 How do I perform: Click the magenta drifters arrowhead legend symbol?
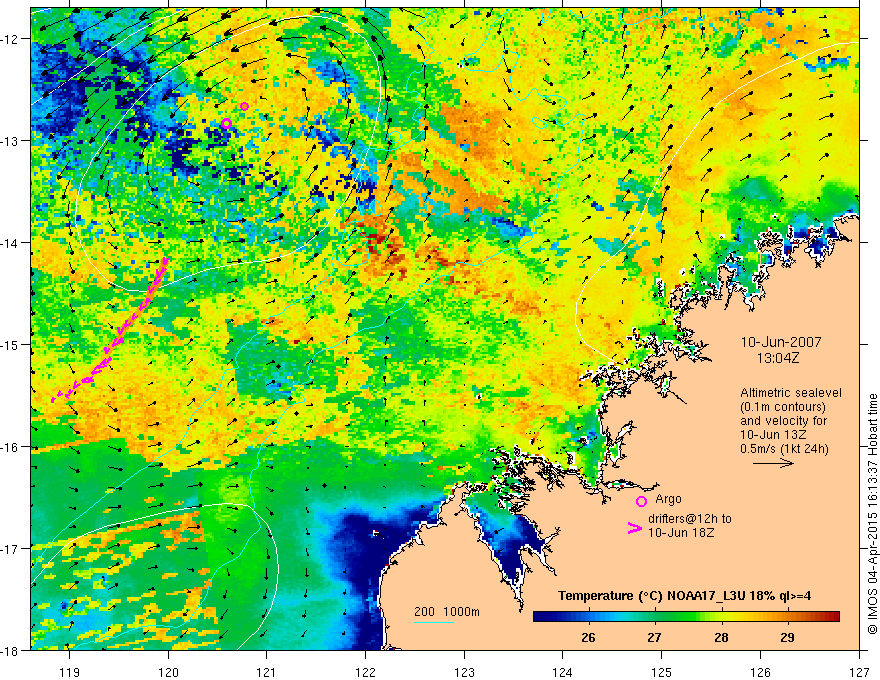click(634, 528)
